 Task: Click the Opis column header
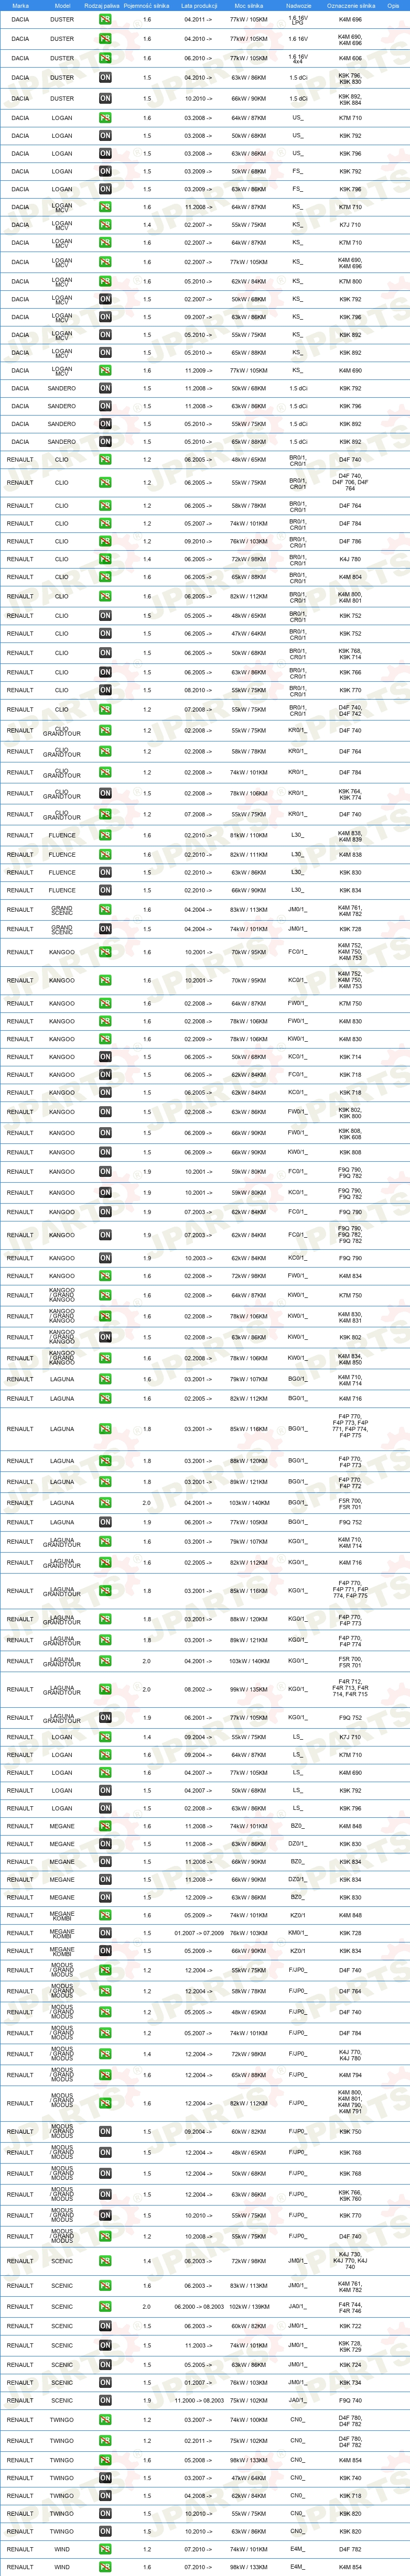click(393, 5)
